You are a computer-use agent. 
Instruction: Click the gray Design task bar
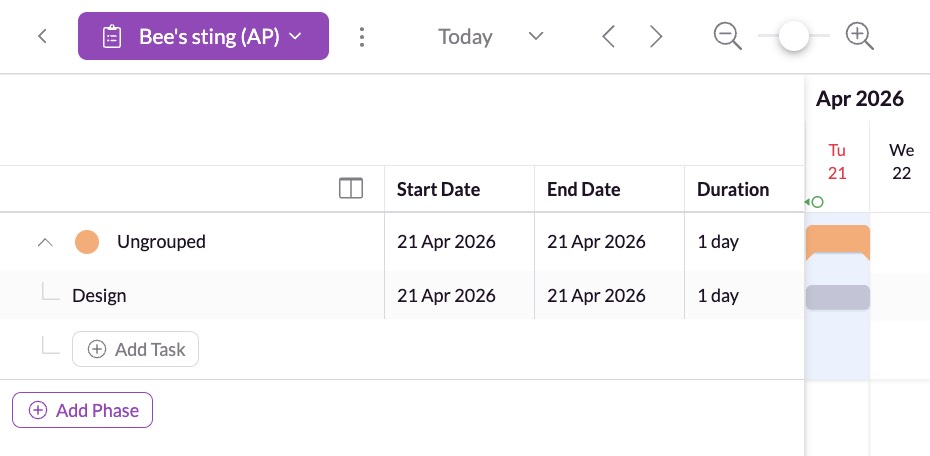[x=837, y=297]
